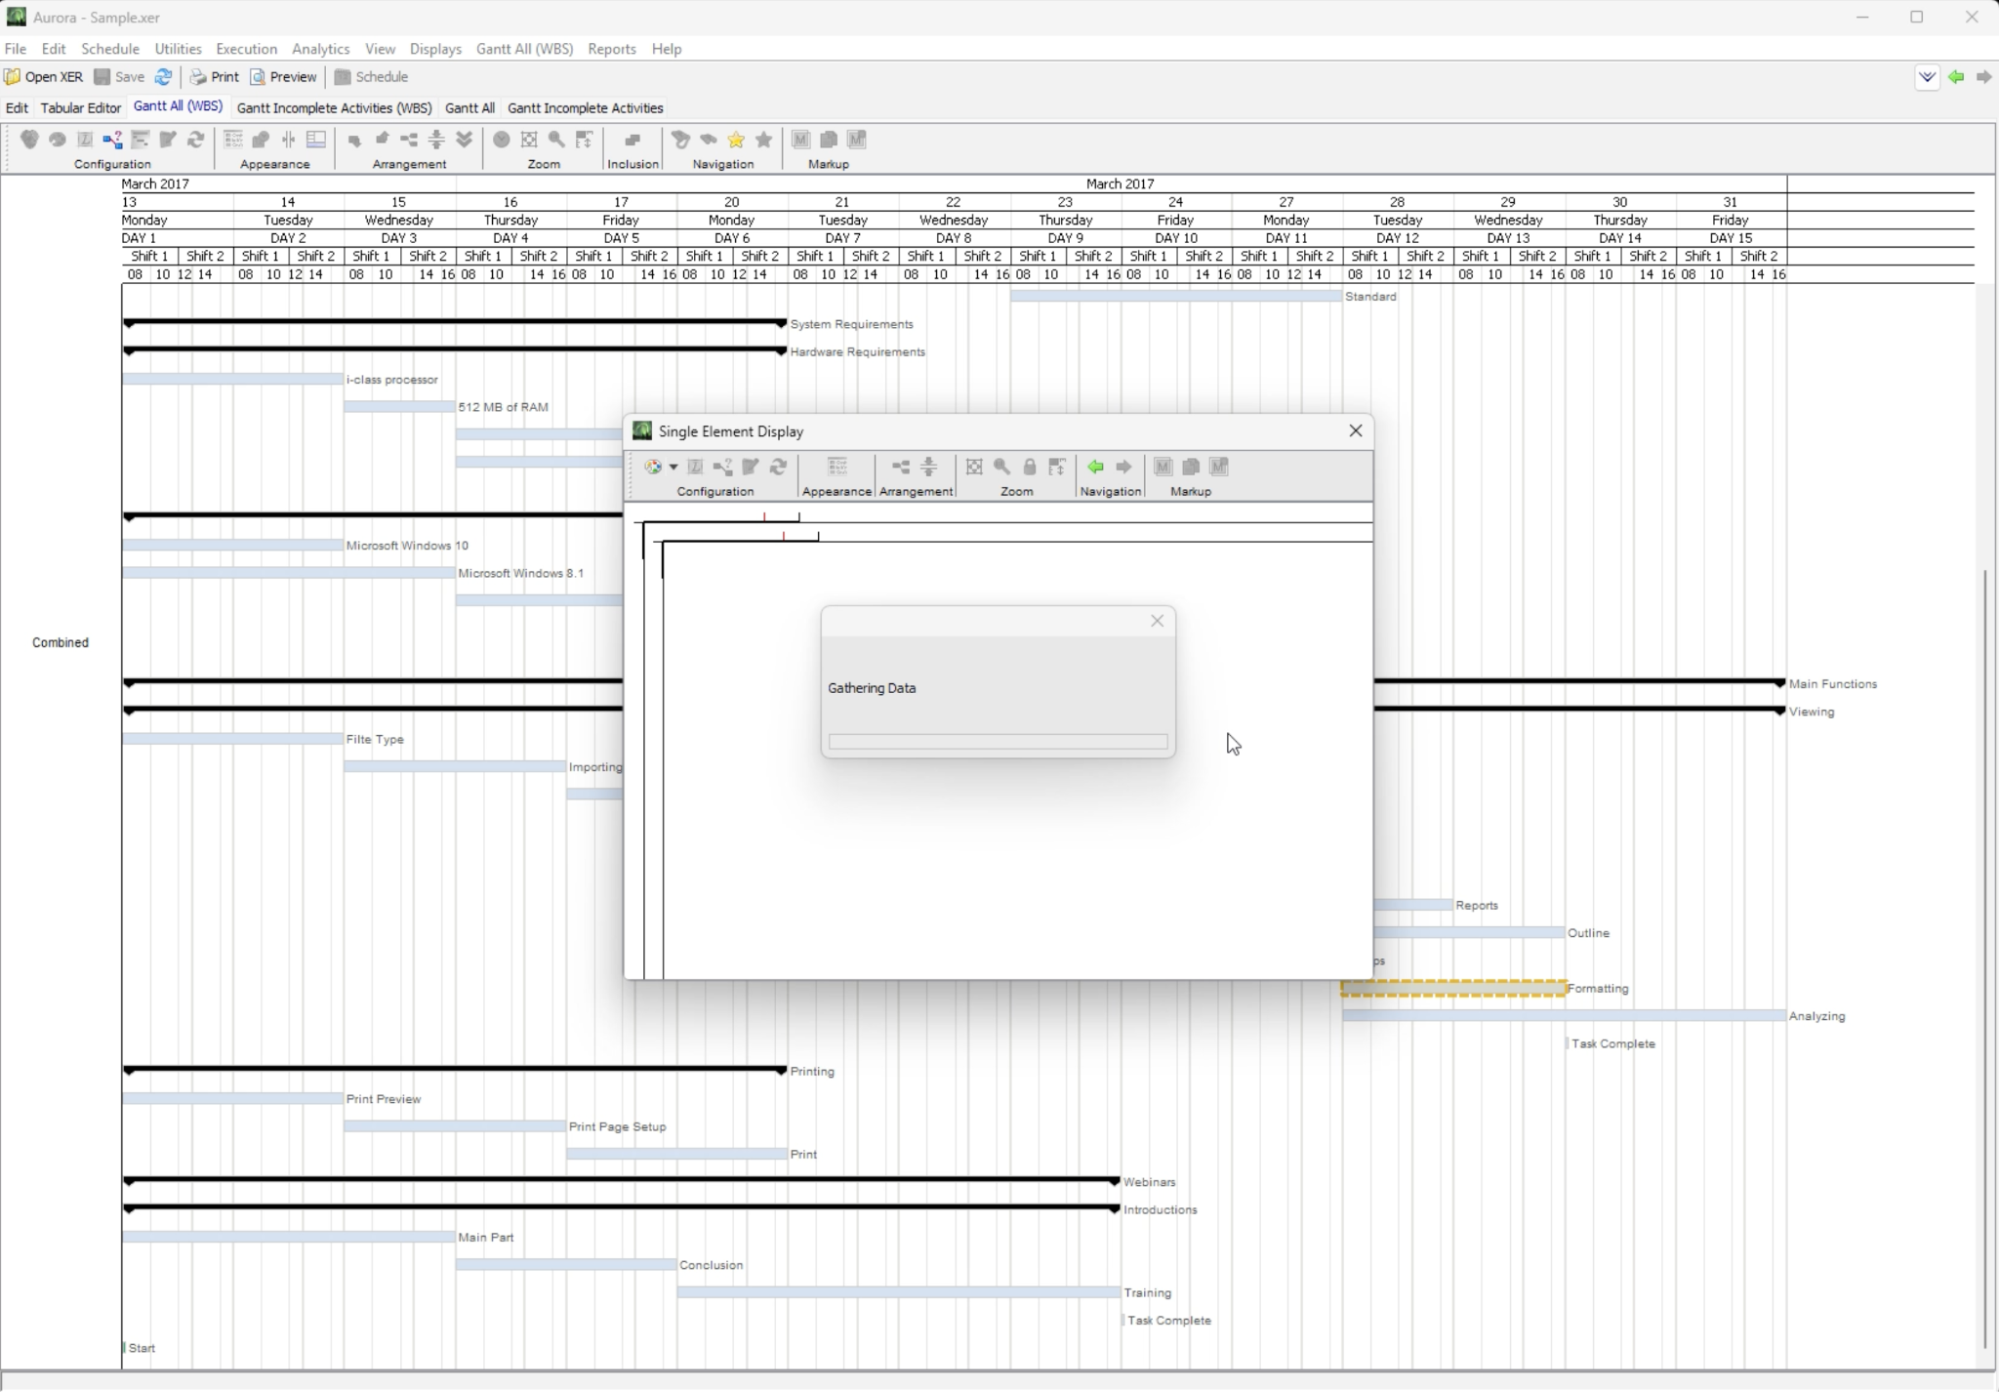The image size is (1999, 1392).
Task: Click the double-chevron Arrangement expand icon
Action: pyautogui.click(x=464, y=140)
